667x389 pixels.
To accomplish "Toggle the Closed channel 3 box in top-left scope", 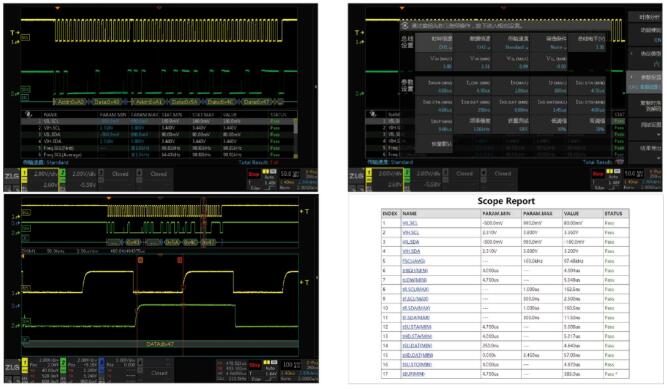I will point(116,180).
